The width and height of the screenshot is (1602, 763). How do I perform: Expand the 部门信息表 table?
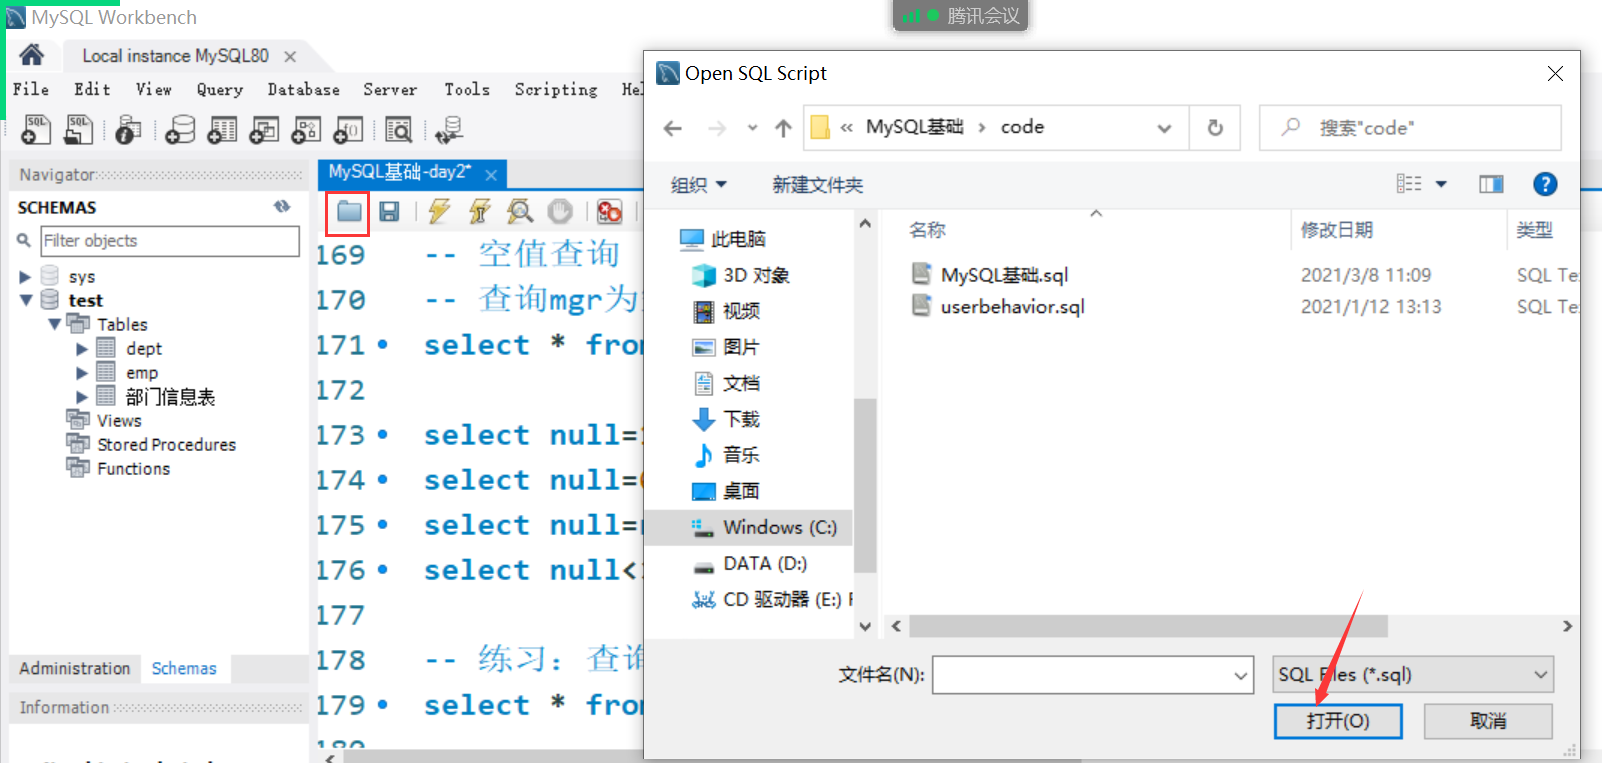(82, 397)
